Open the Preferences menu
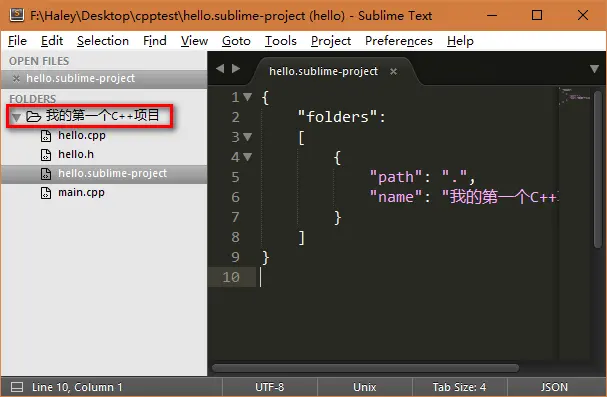 [x=399, y=41]
